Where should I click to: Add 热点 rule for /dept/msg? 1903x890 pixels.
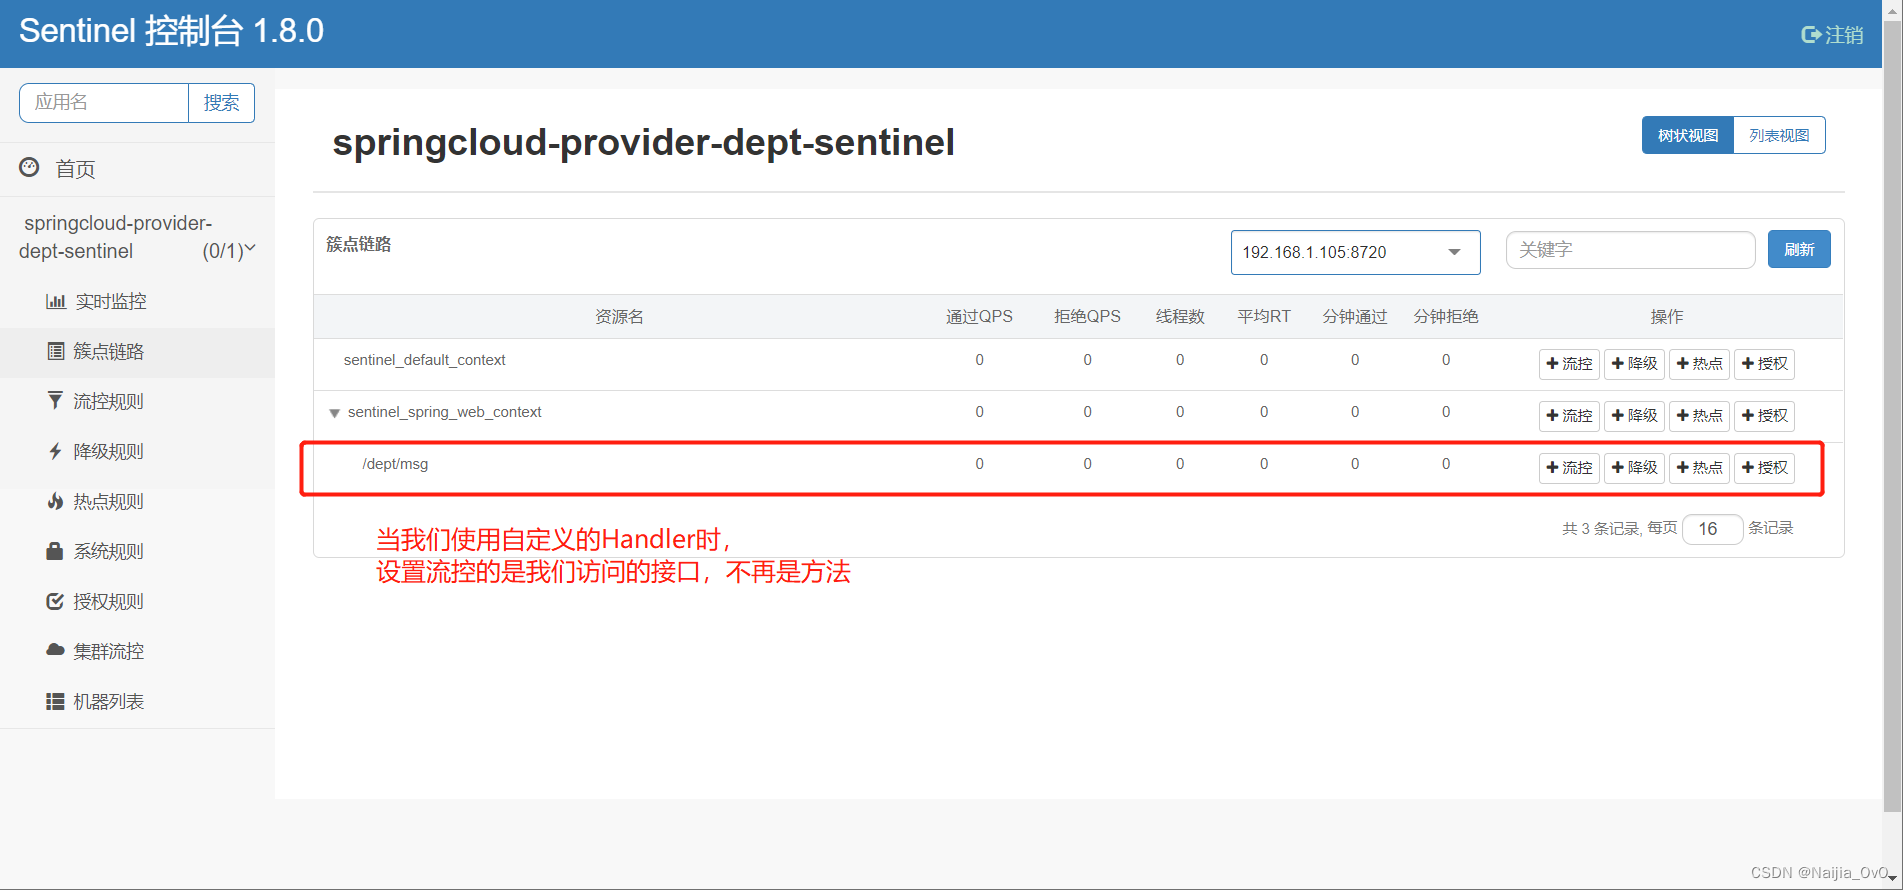point(1699,468)
